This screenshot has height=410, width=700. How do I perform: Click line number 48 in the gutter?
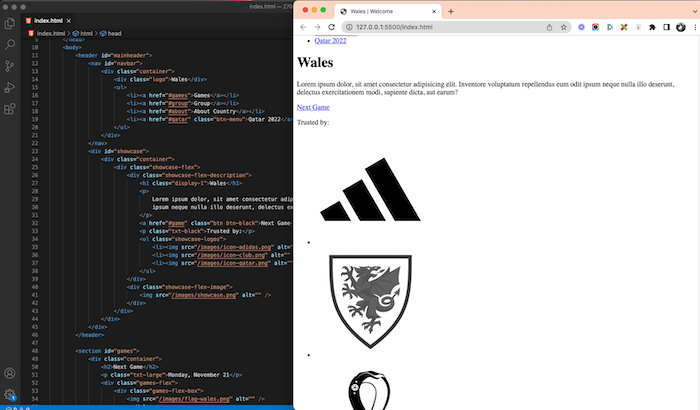35,351
